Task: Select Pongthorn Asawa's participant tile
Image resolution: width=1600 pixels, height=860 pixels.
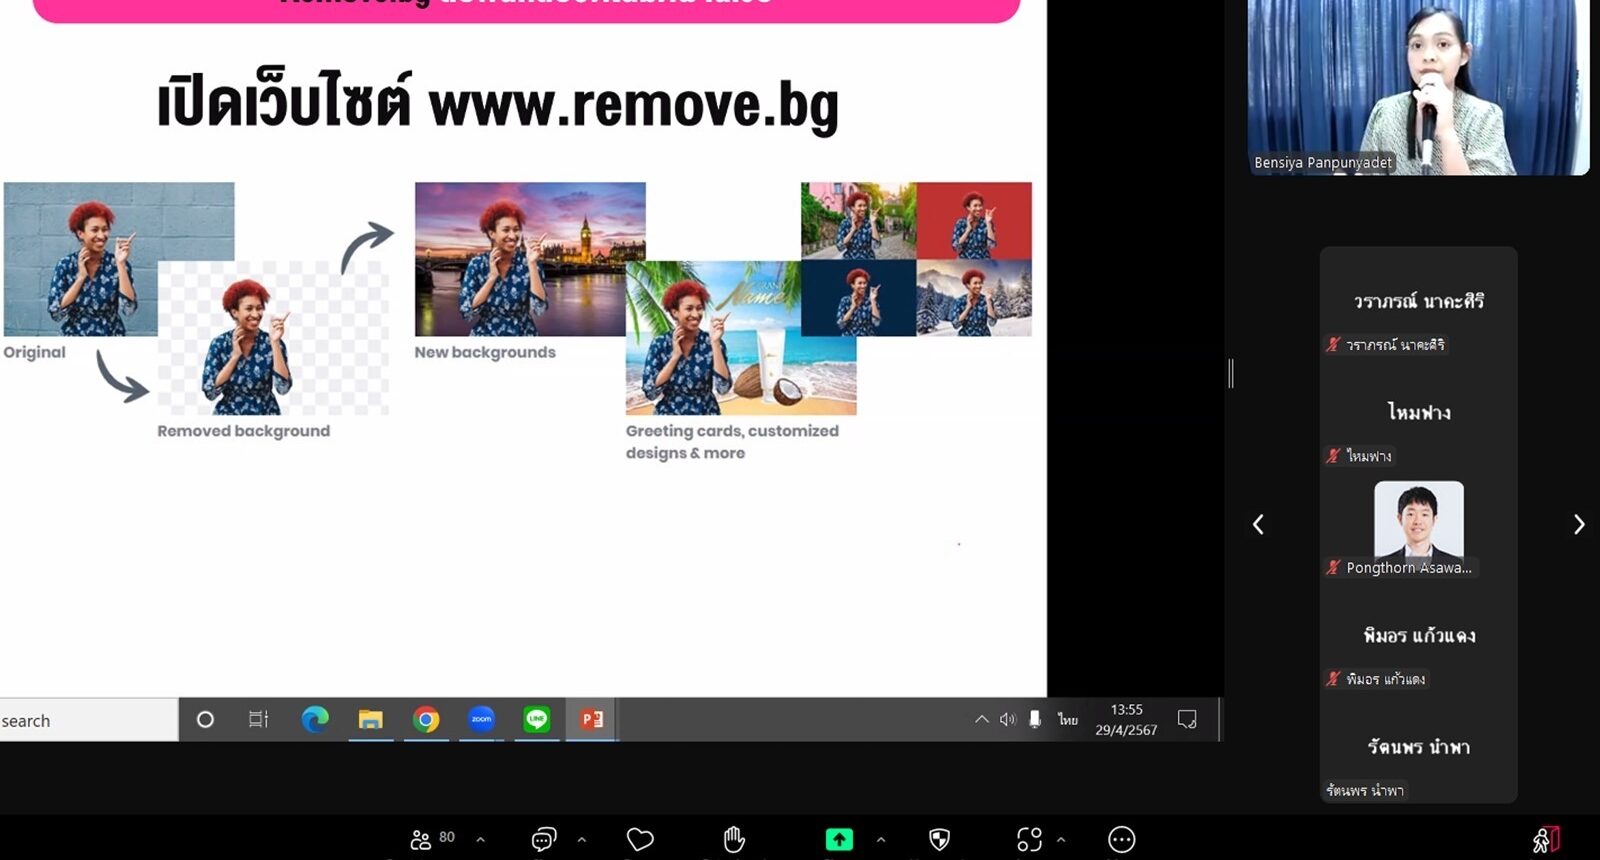Action: (1418, 524)
